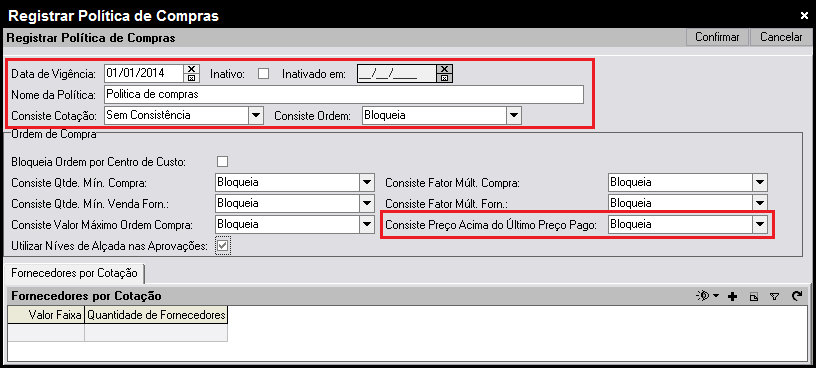Open Consiste Fator Múlt. Forn. dropdown
Viewport: 816px width, 368px height.
click(x=760, y=203)
